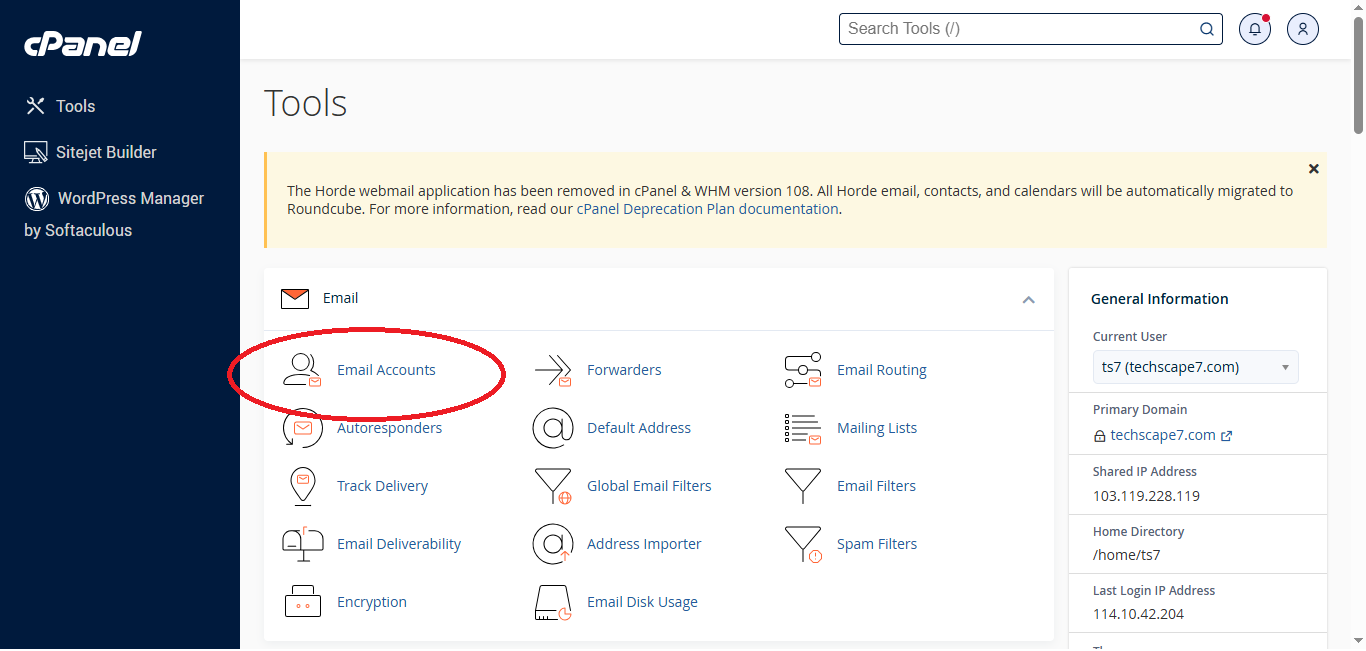Click the search magnifier icon
1366x651 pixels.
[x=1207, y=29]
